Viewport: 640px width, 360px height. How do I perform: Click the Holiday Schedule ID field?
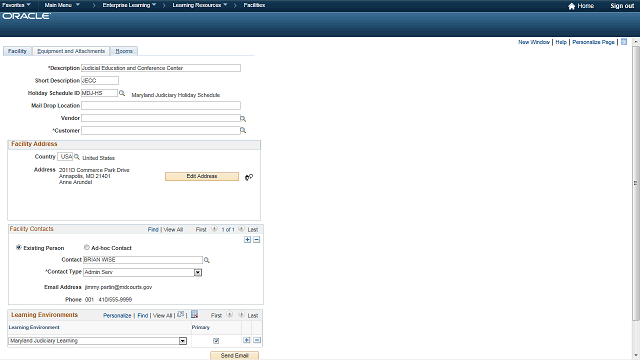[x=99, y=93]
